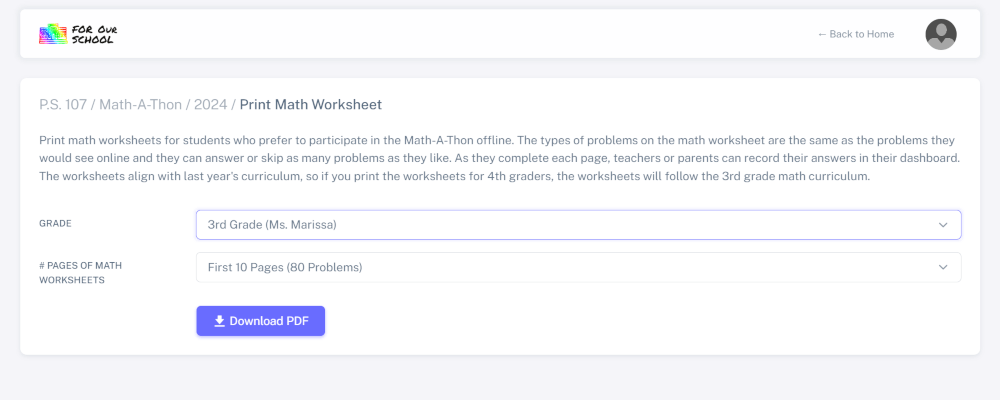Click the pages dropdown chevron arrow
This screenshot has width=1000, height=400.
coord(942,267)
